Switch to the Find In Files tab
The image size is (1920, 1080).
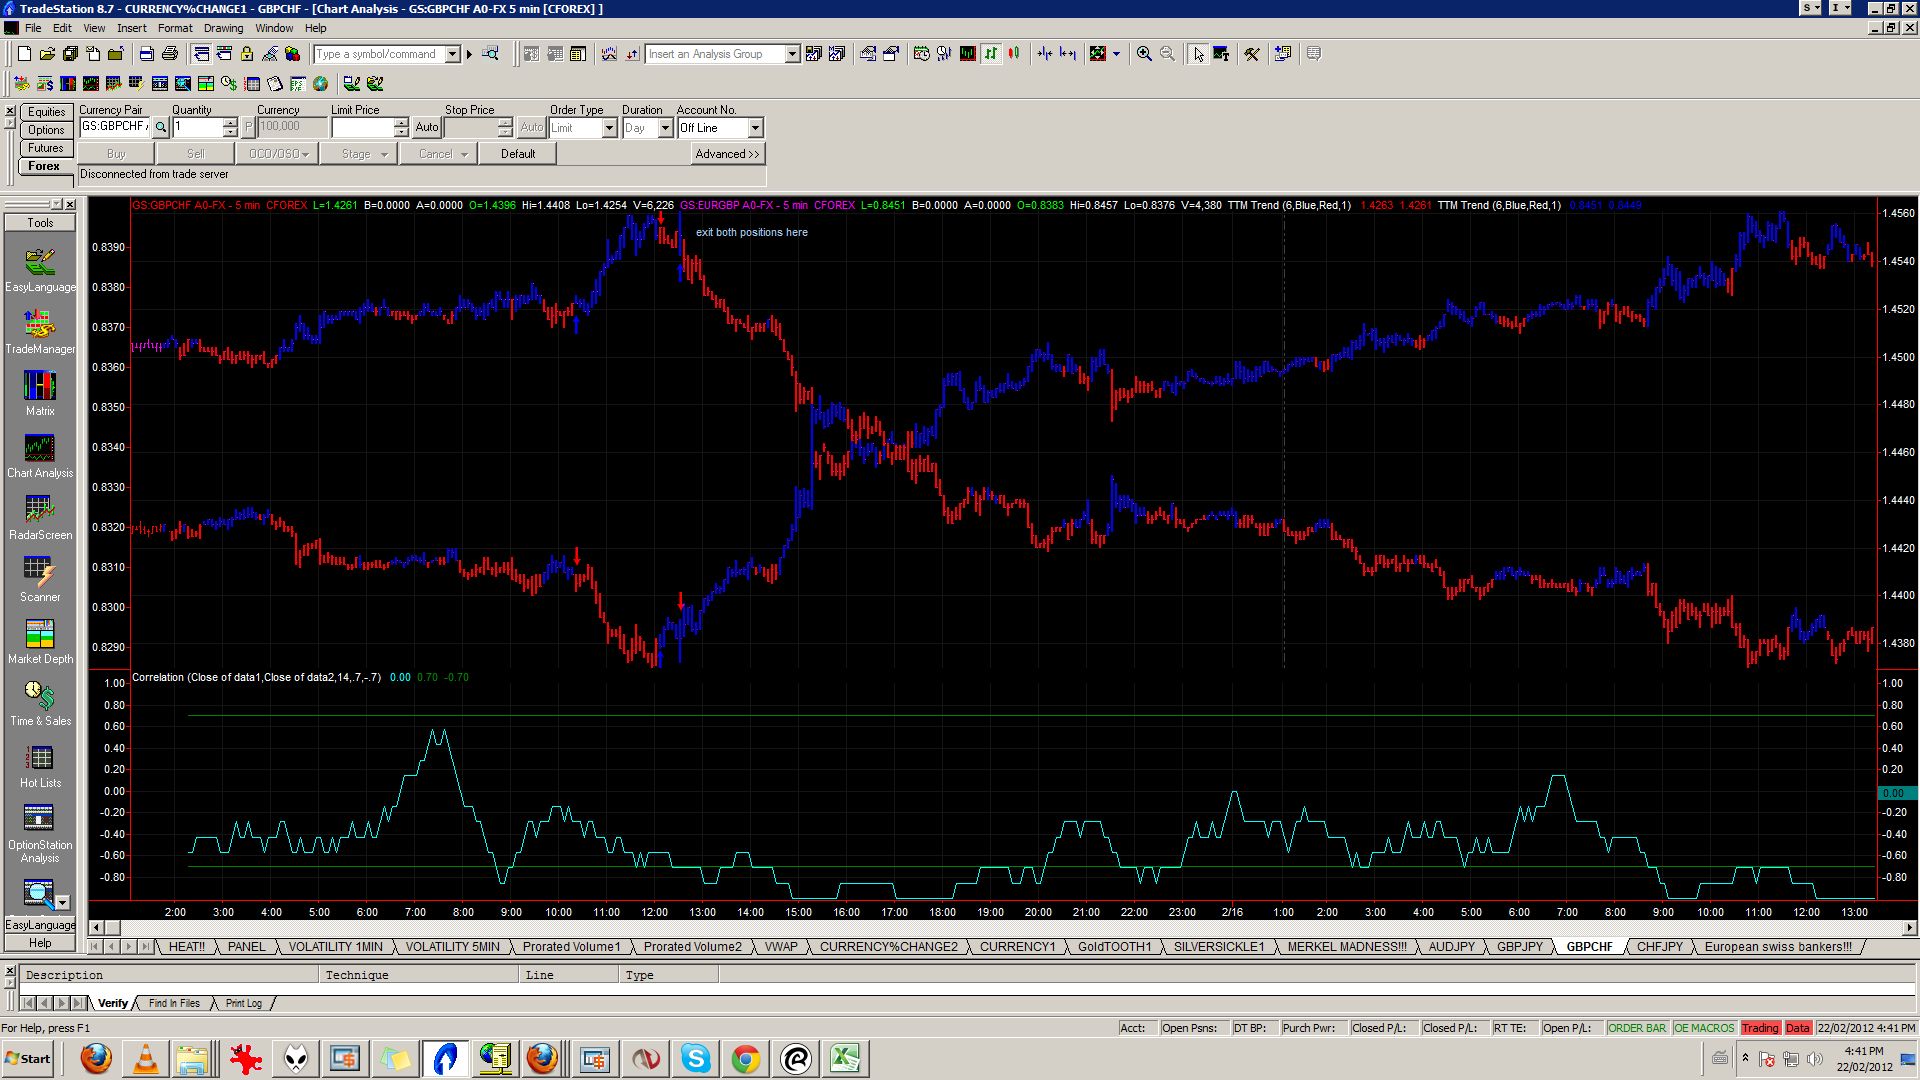click(x=174, y=1003)
